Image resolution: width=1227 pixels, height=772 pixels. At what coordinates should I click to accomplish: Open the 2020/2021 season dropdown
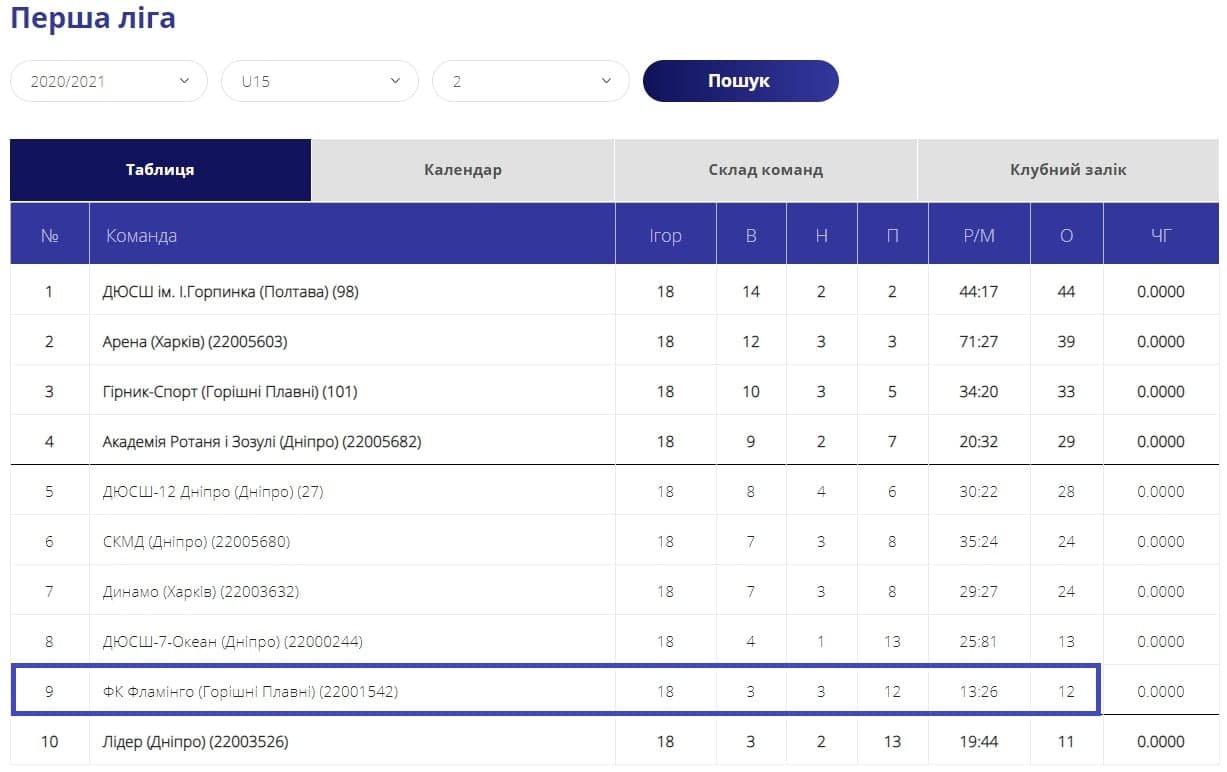tap(109, 81)
